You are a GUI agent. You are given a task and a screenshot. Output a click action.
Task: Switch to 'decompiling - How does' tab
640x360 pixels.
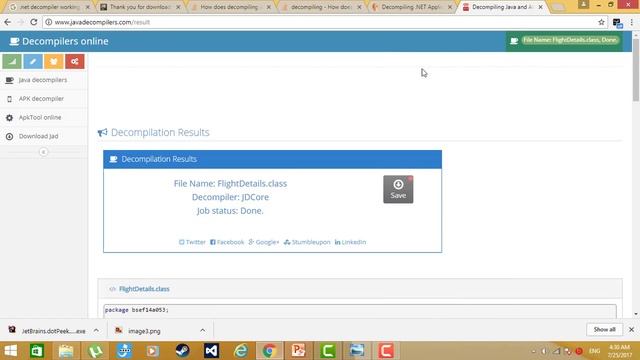(321, 7)
